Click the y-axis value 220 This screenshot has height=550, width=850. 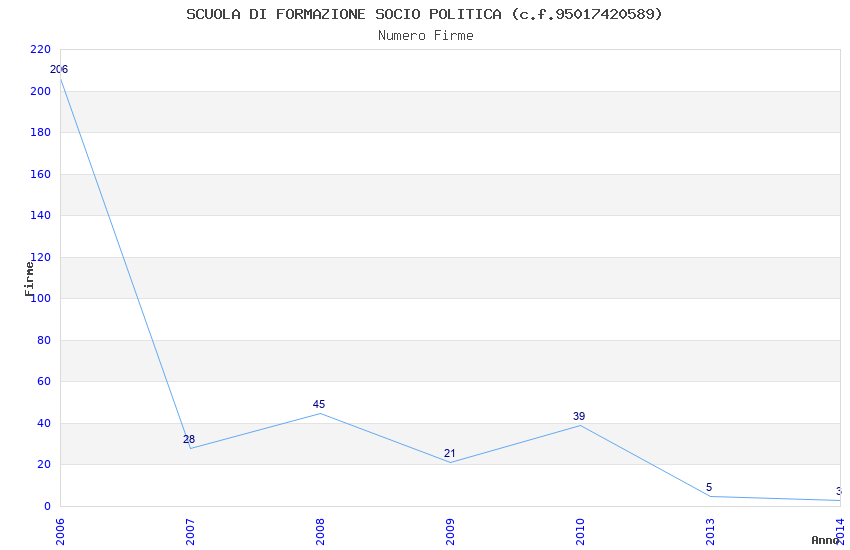coord(41,49)
